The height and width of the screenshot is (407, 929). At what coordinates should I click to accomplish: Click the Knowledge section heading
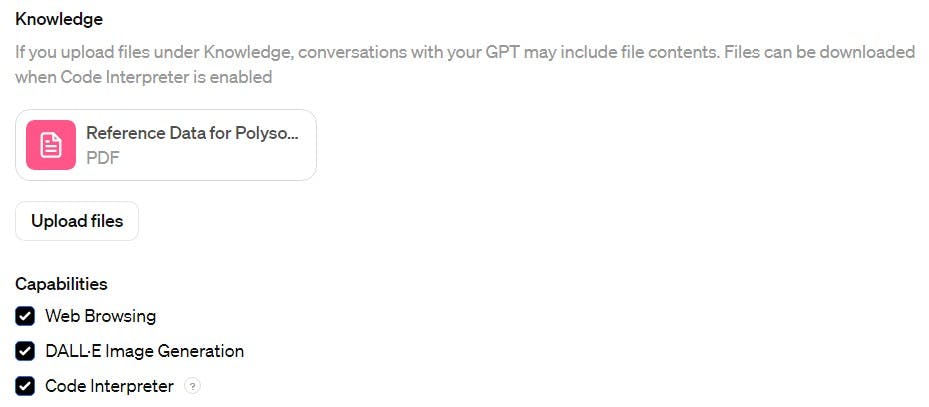pyautogui.click(x=59, y=19)
